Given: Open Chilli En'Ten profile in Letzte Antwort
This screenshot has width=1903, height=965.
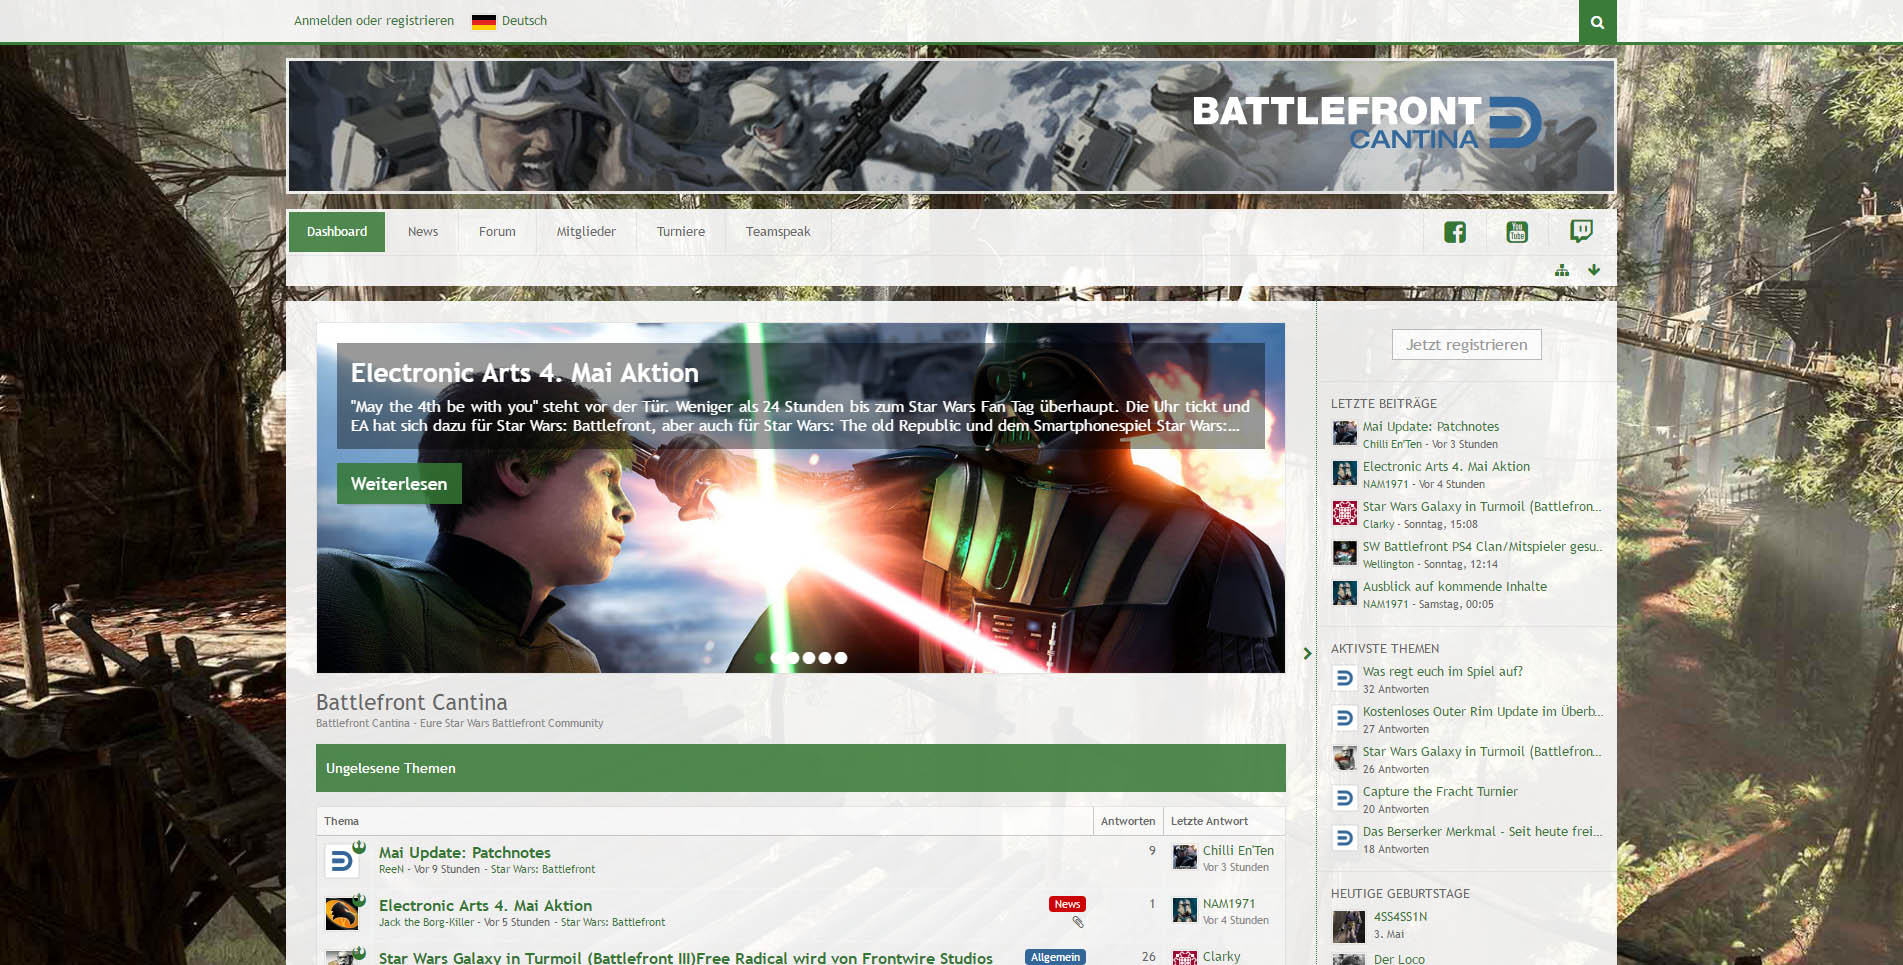Looking at the screenshot, I should pyautogui.click(x=1238, y=851).
